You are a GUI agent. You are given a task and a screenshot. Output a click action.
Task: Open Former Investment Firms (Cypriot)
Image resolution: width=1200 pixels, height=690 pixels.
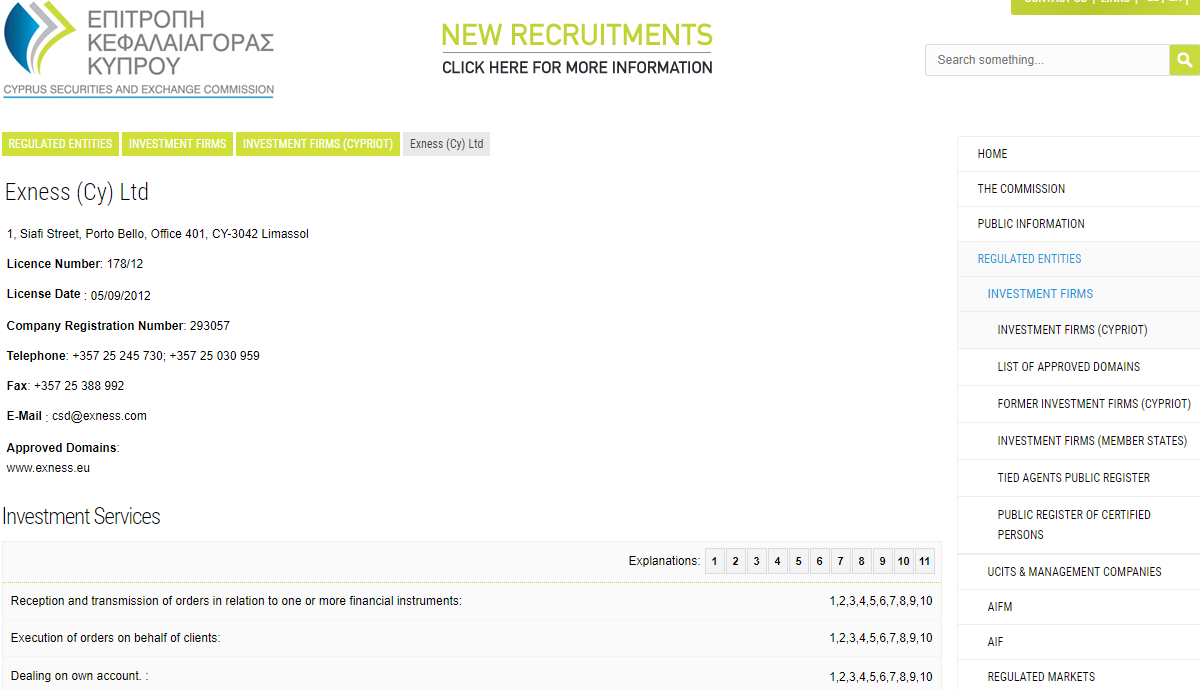pos(1078,404)
